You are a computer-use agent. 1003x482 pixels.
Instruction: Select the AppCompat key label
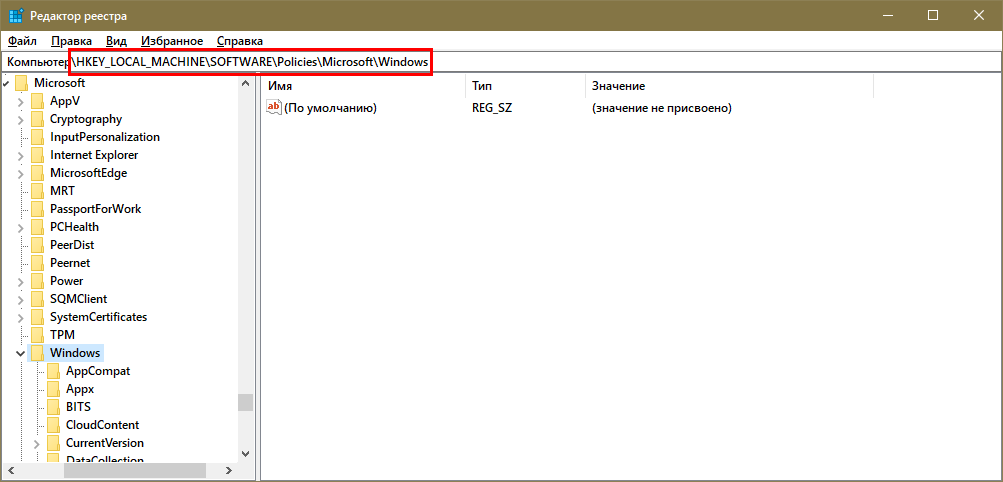click(x=98, y=371)
